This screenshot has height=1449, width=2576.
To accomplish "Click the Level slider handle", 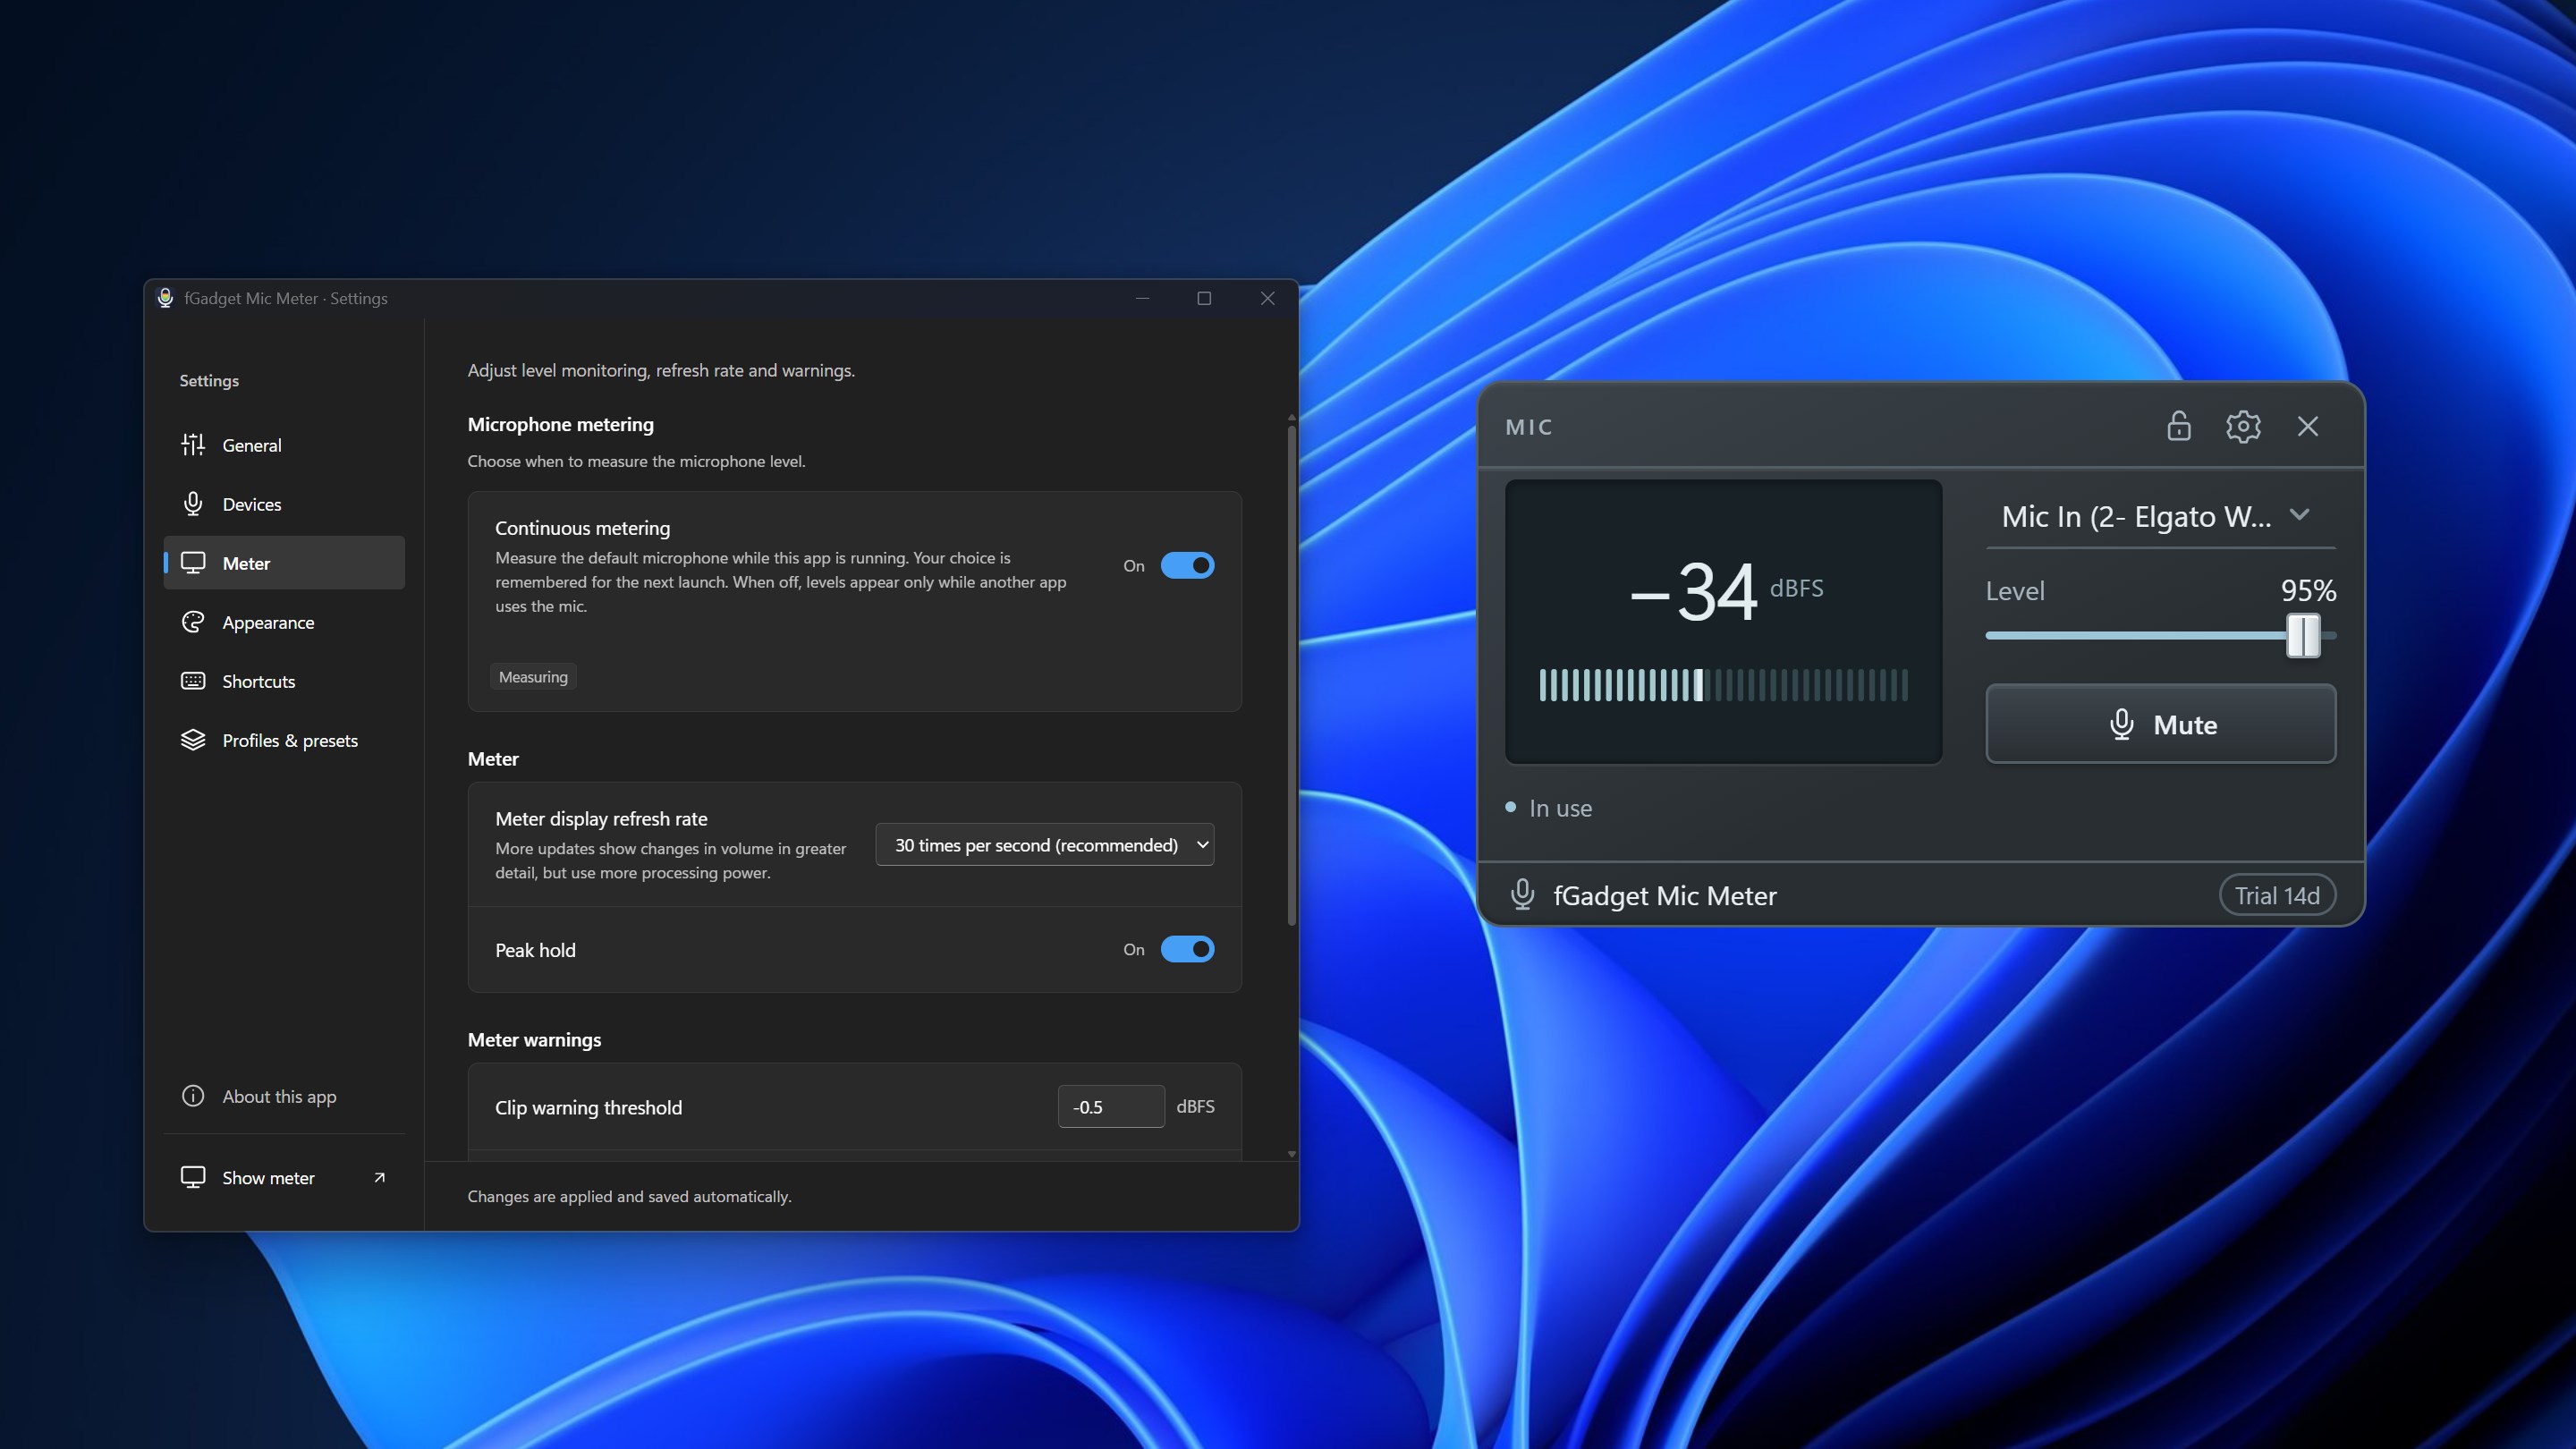I will (2303, 635).
